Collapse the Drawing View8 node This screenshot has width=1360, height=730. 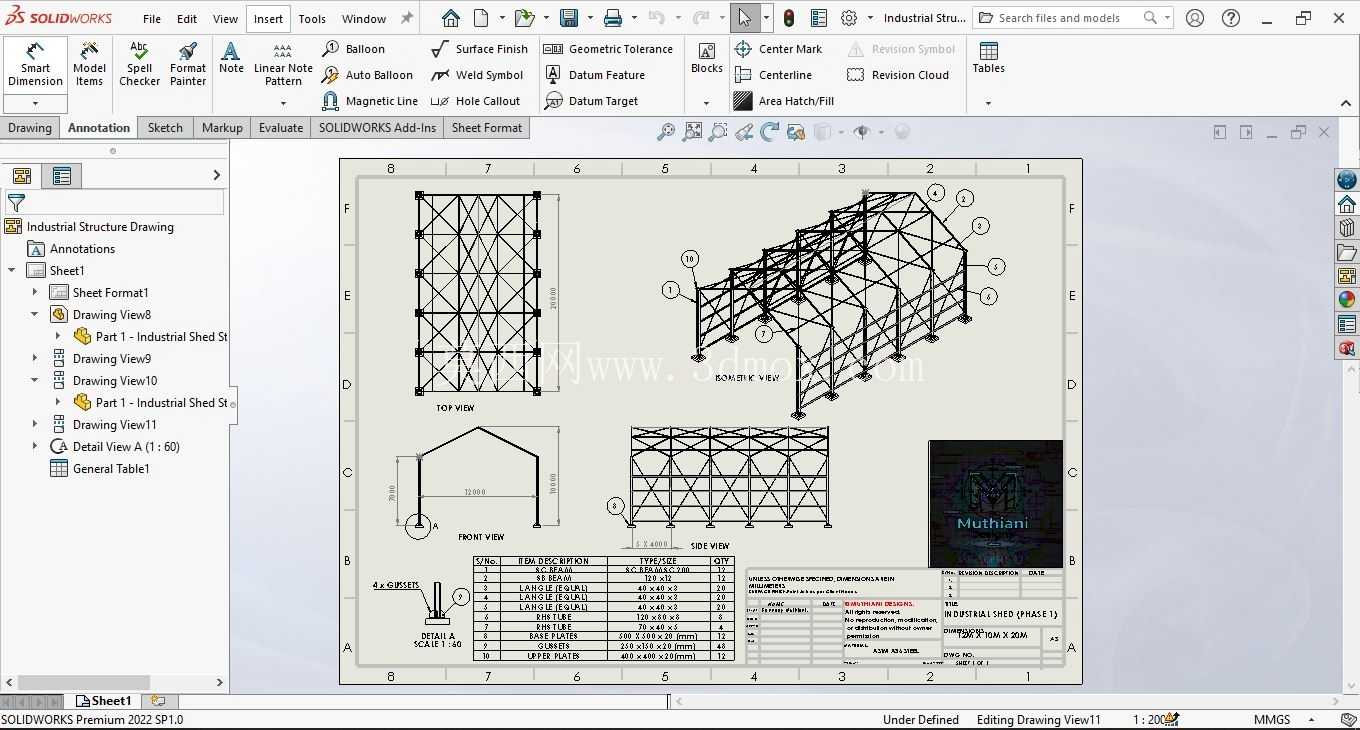35,315
